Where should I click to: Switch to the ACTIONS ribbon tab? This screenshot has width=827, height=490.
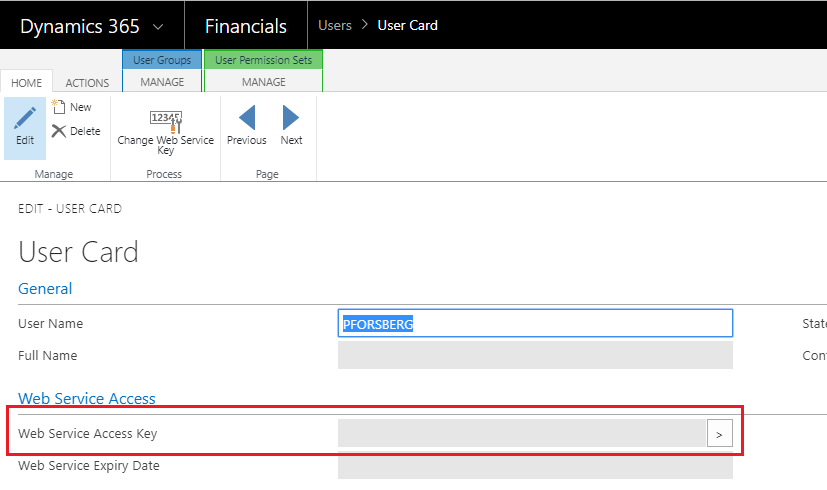coord(87,83)
